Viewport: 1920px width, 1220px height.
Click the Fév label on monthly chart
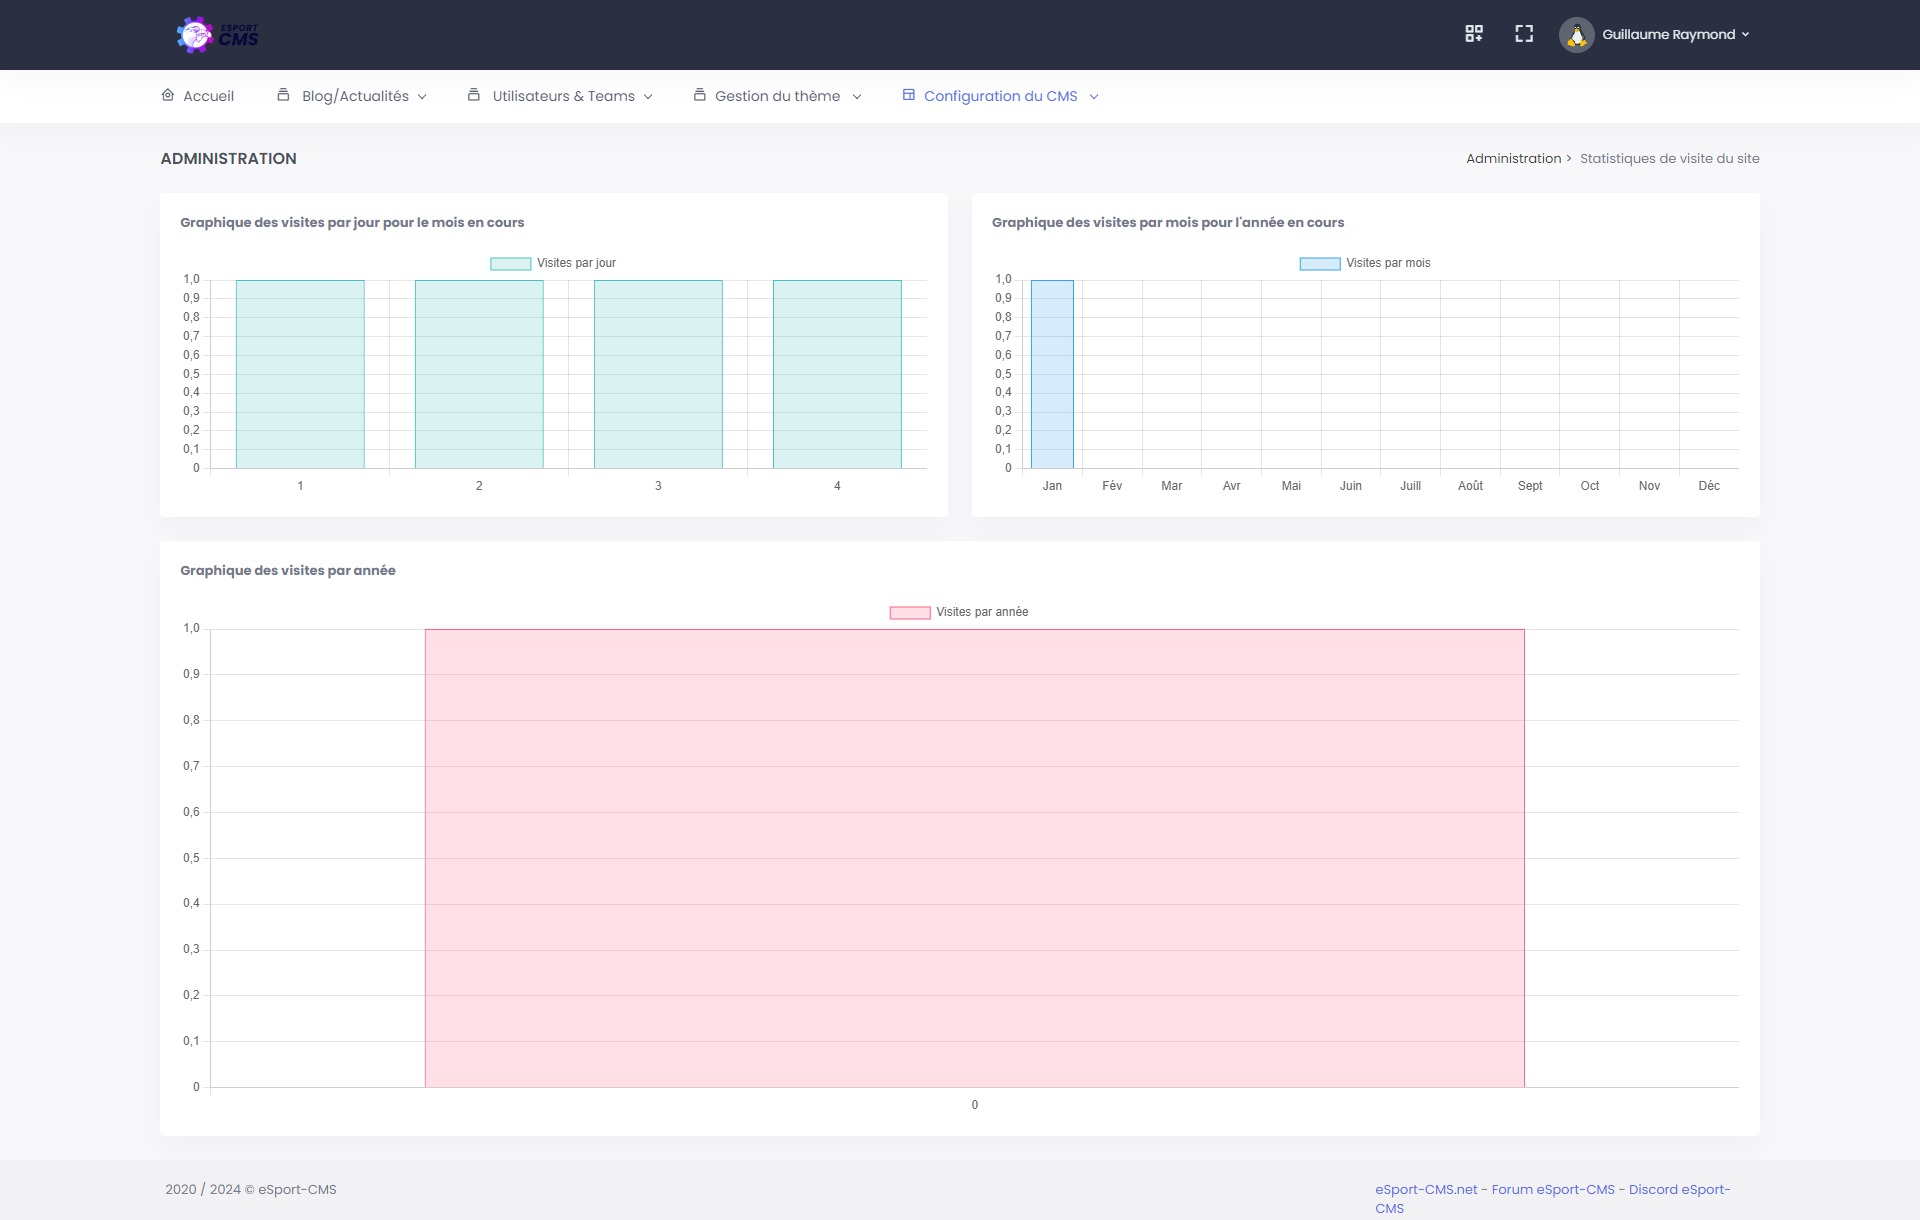coord(1112,486)
